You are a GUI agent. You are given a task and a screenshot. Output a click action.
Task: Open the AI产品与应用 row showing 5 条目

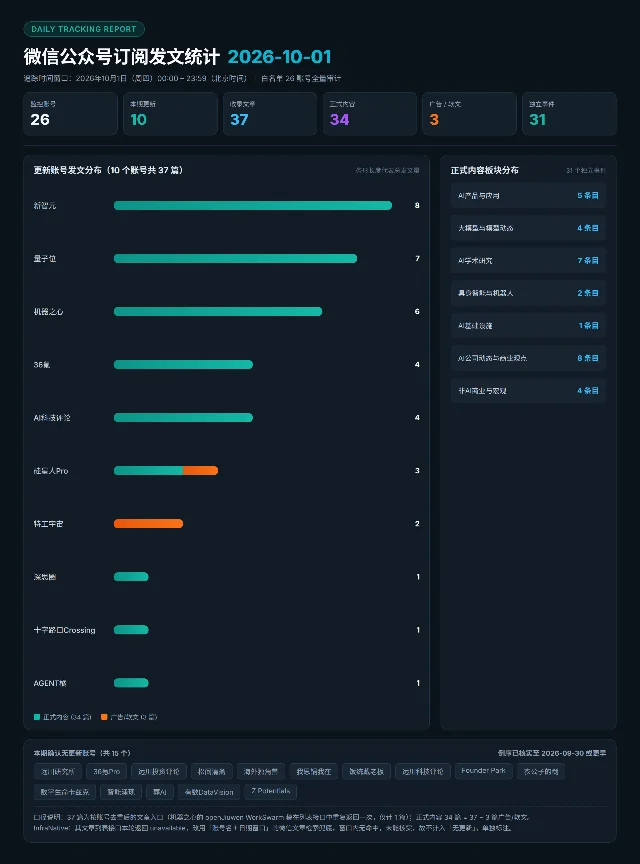pyautogui.click(x=528, y=196)
